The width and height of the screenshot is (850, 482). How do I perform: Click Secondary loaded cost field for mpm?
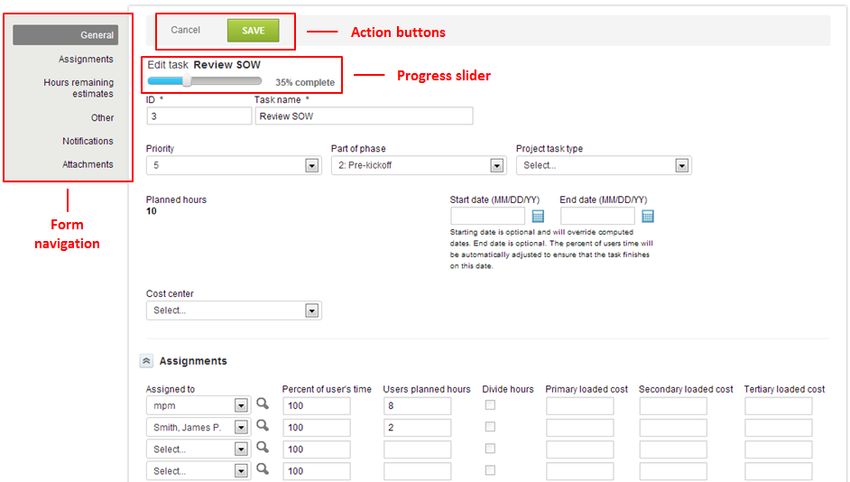coord(673,406)
